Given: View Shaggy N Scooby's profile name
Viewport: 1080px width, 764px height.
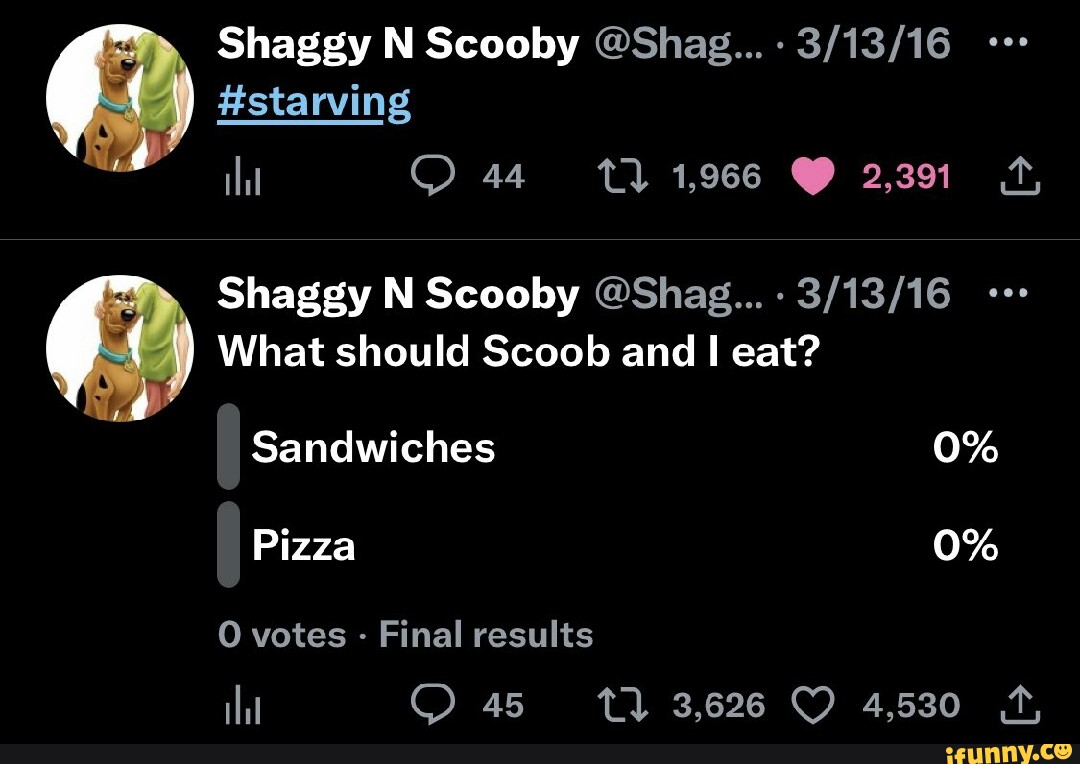Looking at the screenshot, I should [395, 42].
